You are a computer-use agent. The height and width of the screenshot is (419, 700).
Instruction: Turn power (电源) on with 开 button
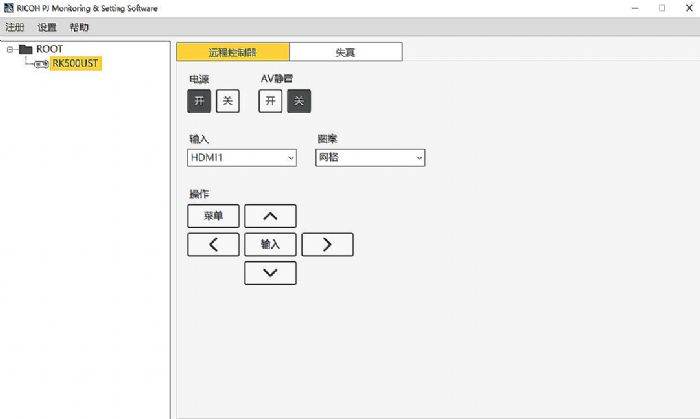click(198, 100)
